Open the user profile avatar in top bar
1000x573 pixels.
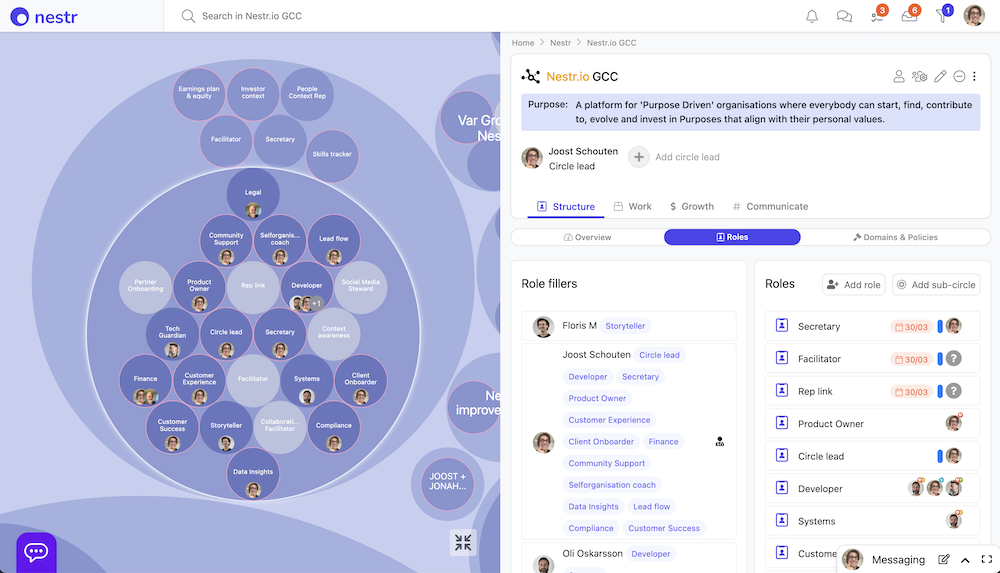[974, 15]
